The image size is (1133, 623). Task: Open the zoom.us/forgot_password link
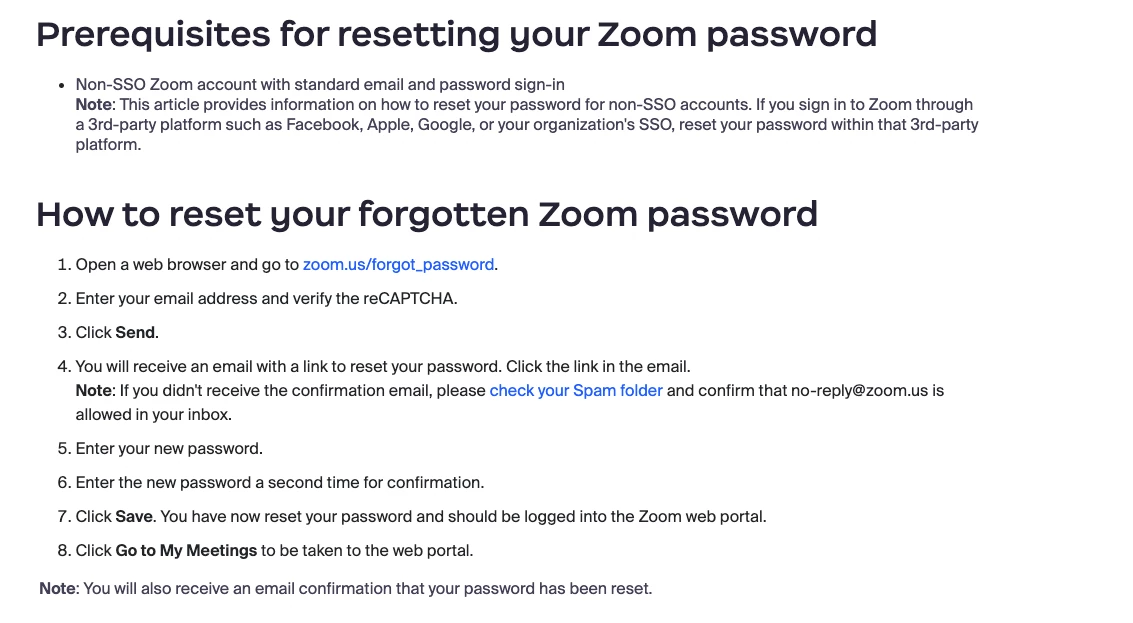click(398, 265)
